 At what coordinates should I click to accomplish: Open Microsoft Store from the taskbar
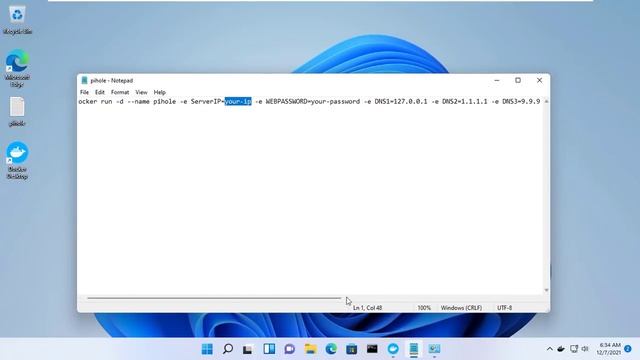pyautogui.click(x=351, y=349)
